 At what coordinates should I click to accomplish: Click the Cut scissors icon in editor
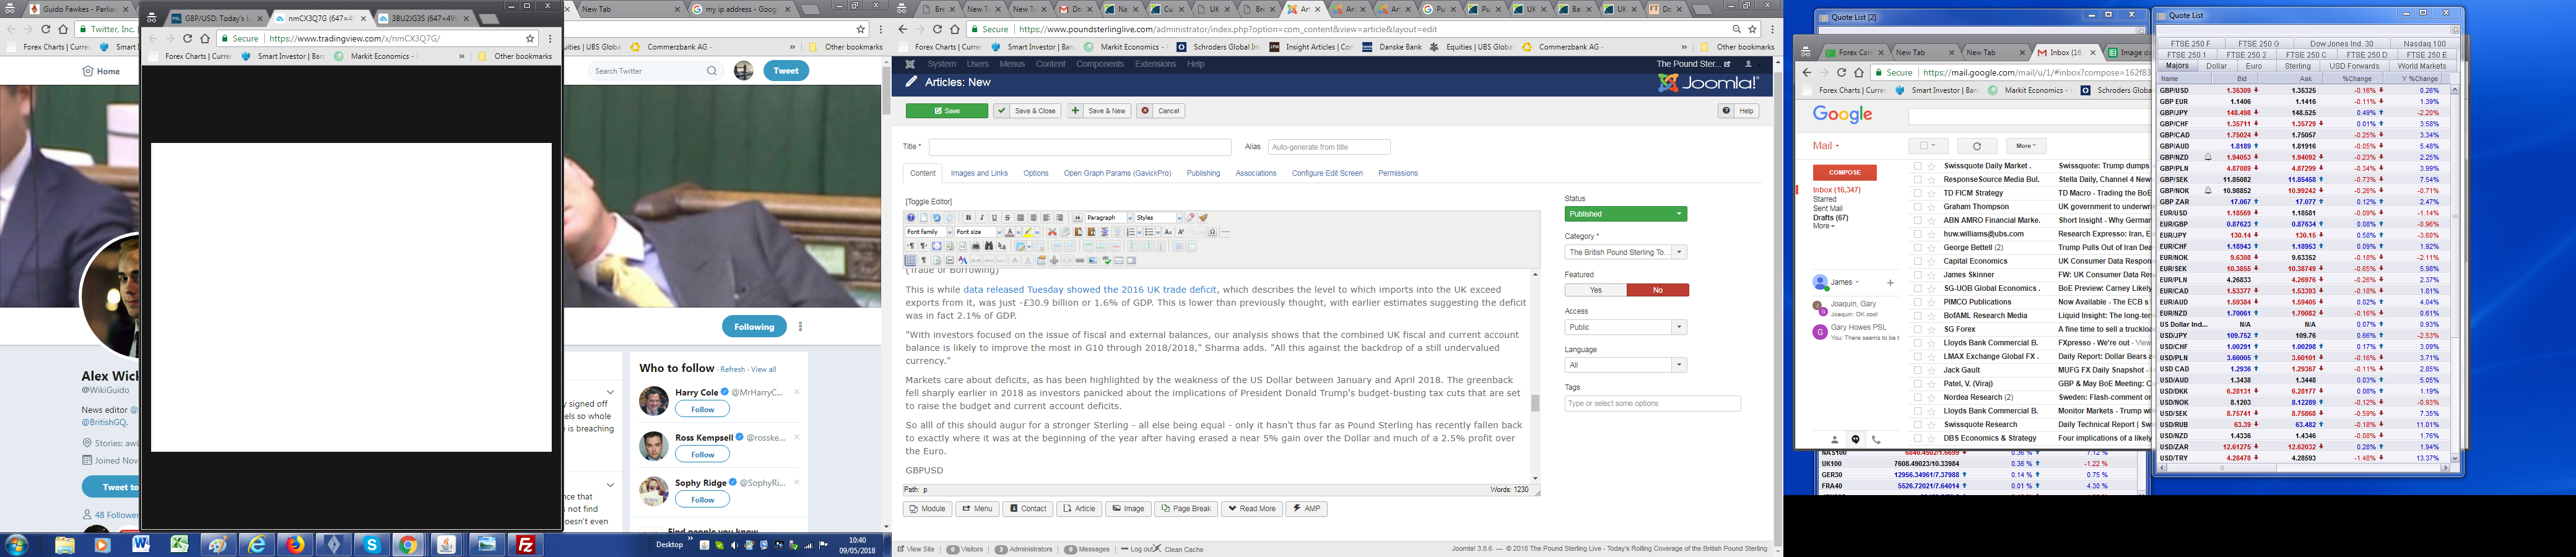click(x=1052, y=232)
